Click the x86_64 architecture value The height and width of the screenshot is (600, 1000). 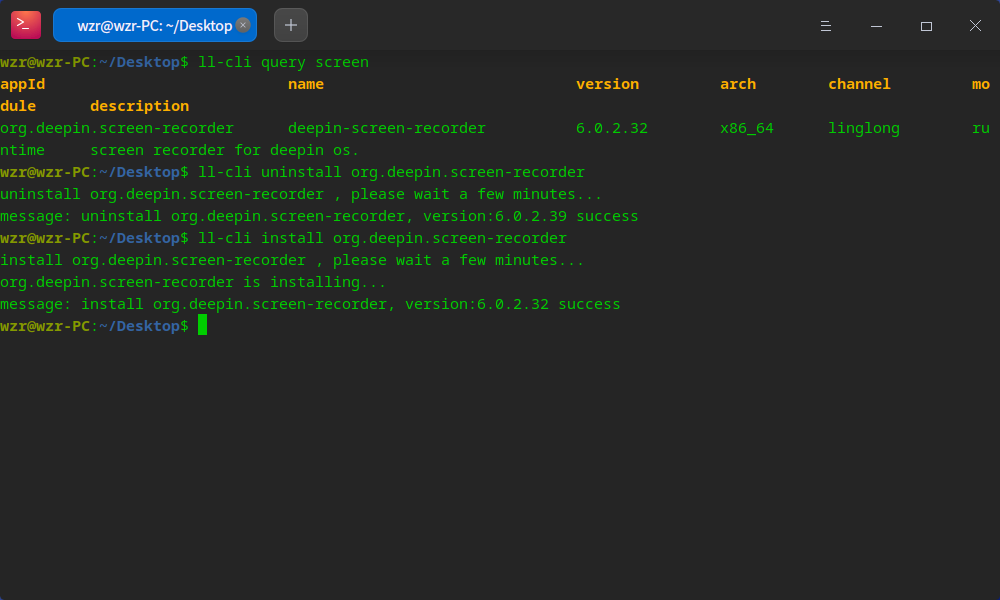(x=746, y=128)
